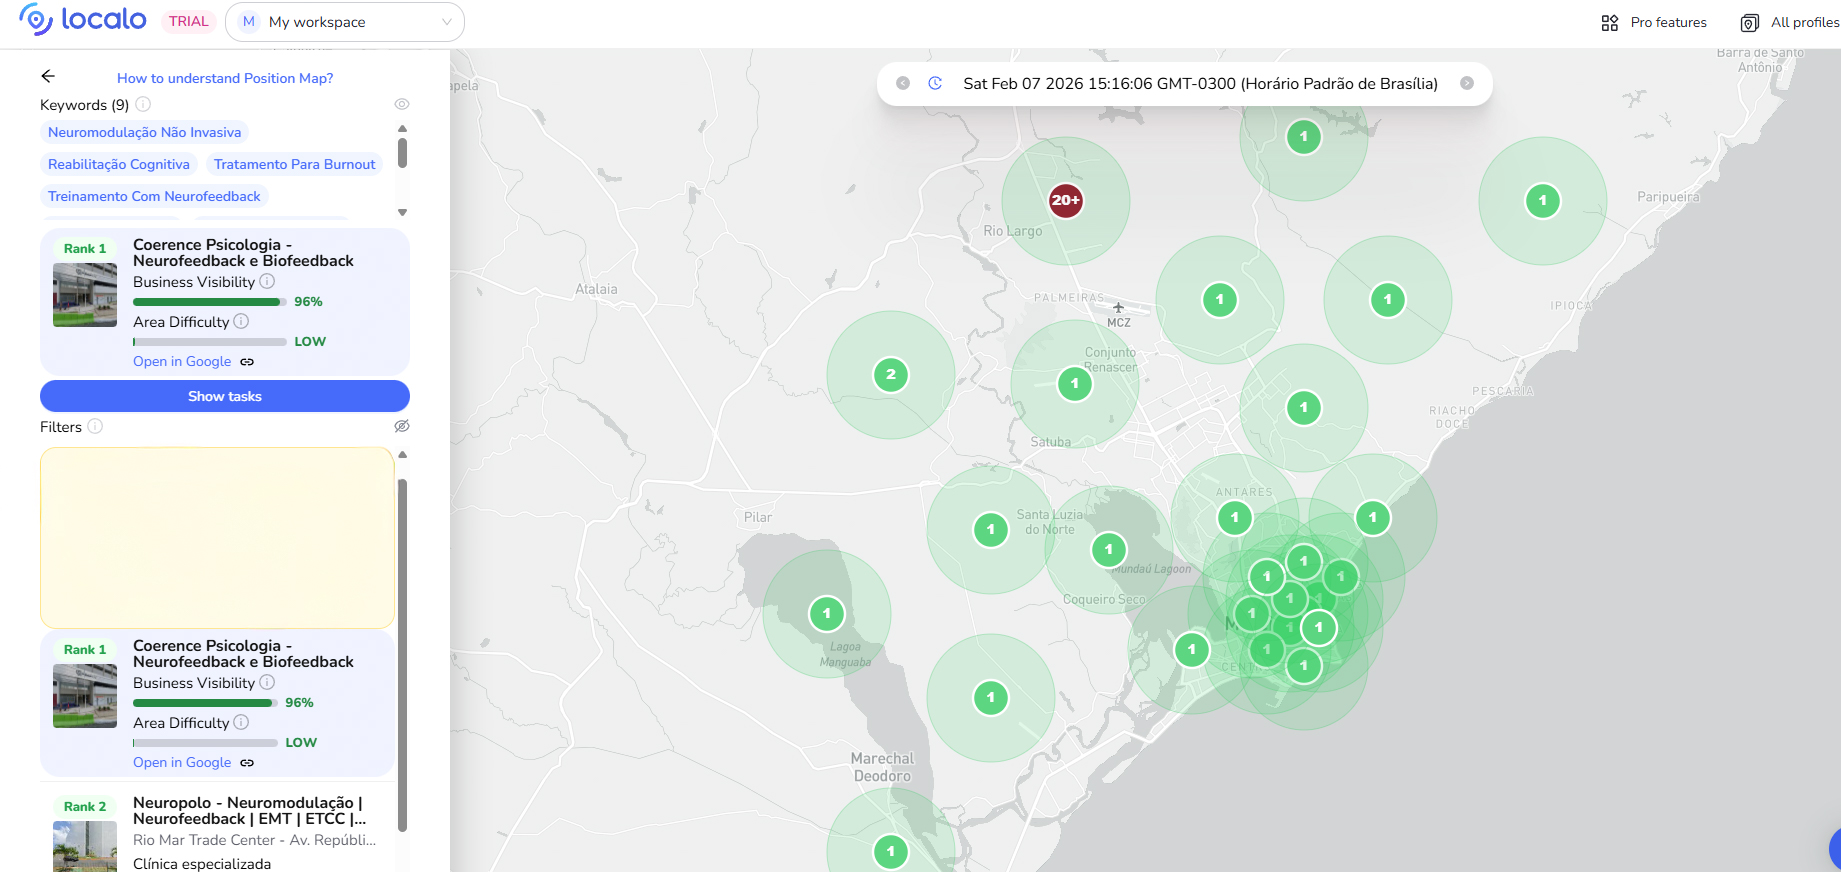The image size is (1841, 872).
Task: Click list entry 96% visibility bar
Action: click(205, 703)
